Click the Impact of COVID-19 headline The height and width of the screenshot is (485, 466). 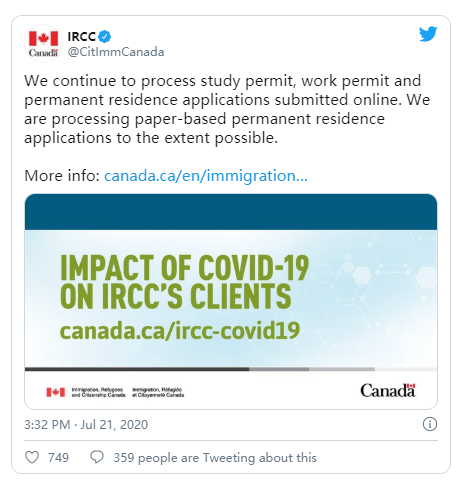click(x=185, y=282)
